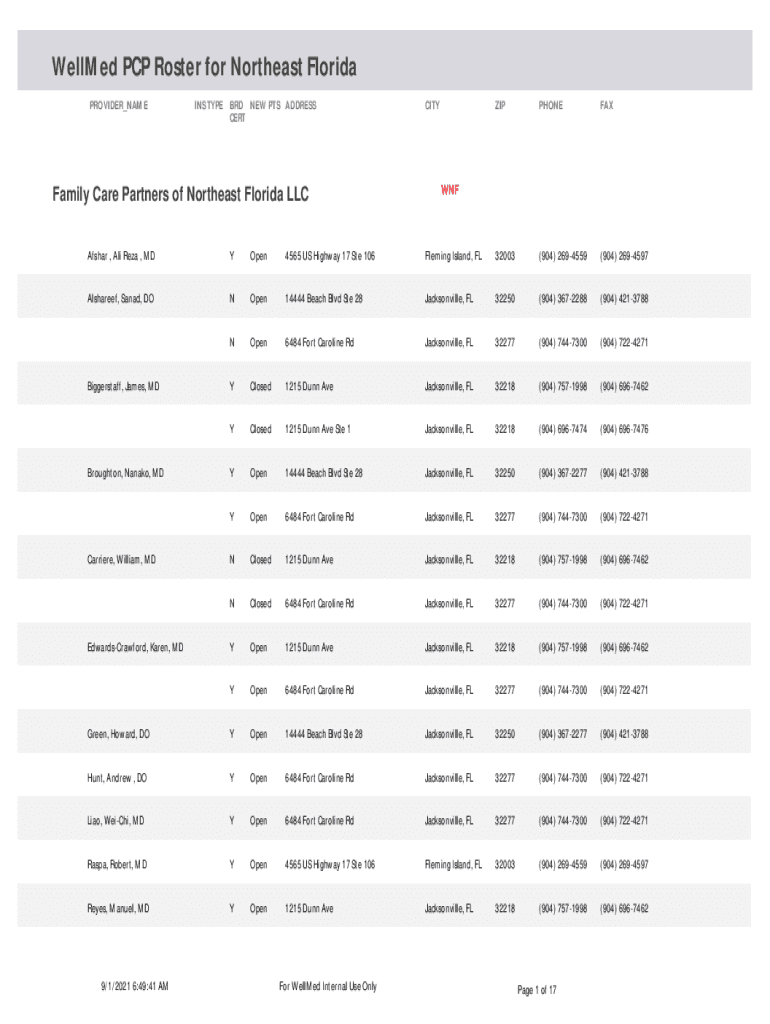Click provider Afshar, Ali Reza, MD
This screenshot has height=1024, width=770.
click(x=120, y=256)
